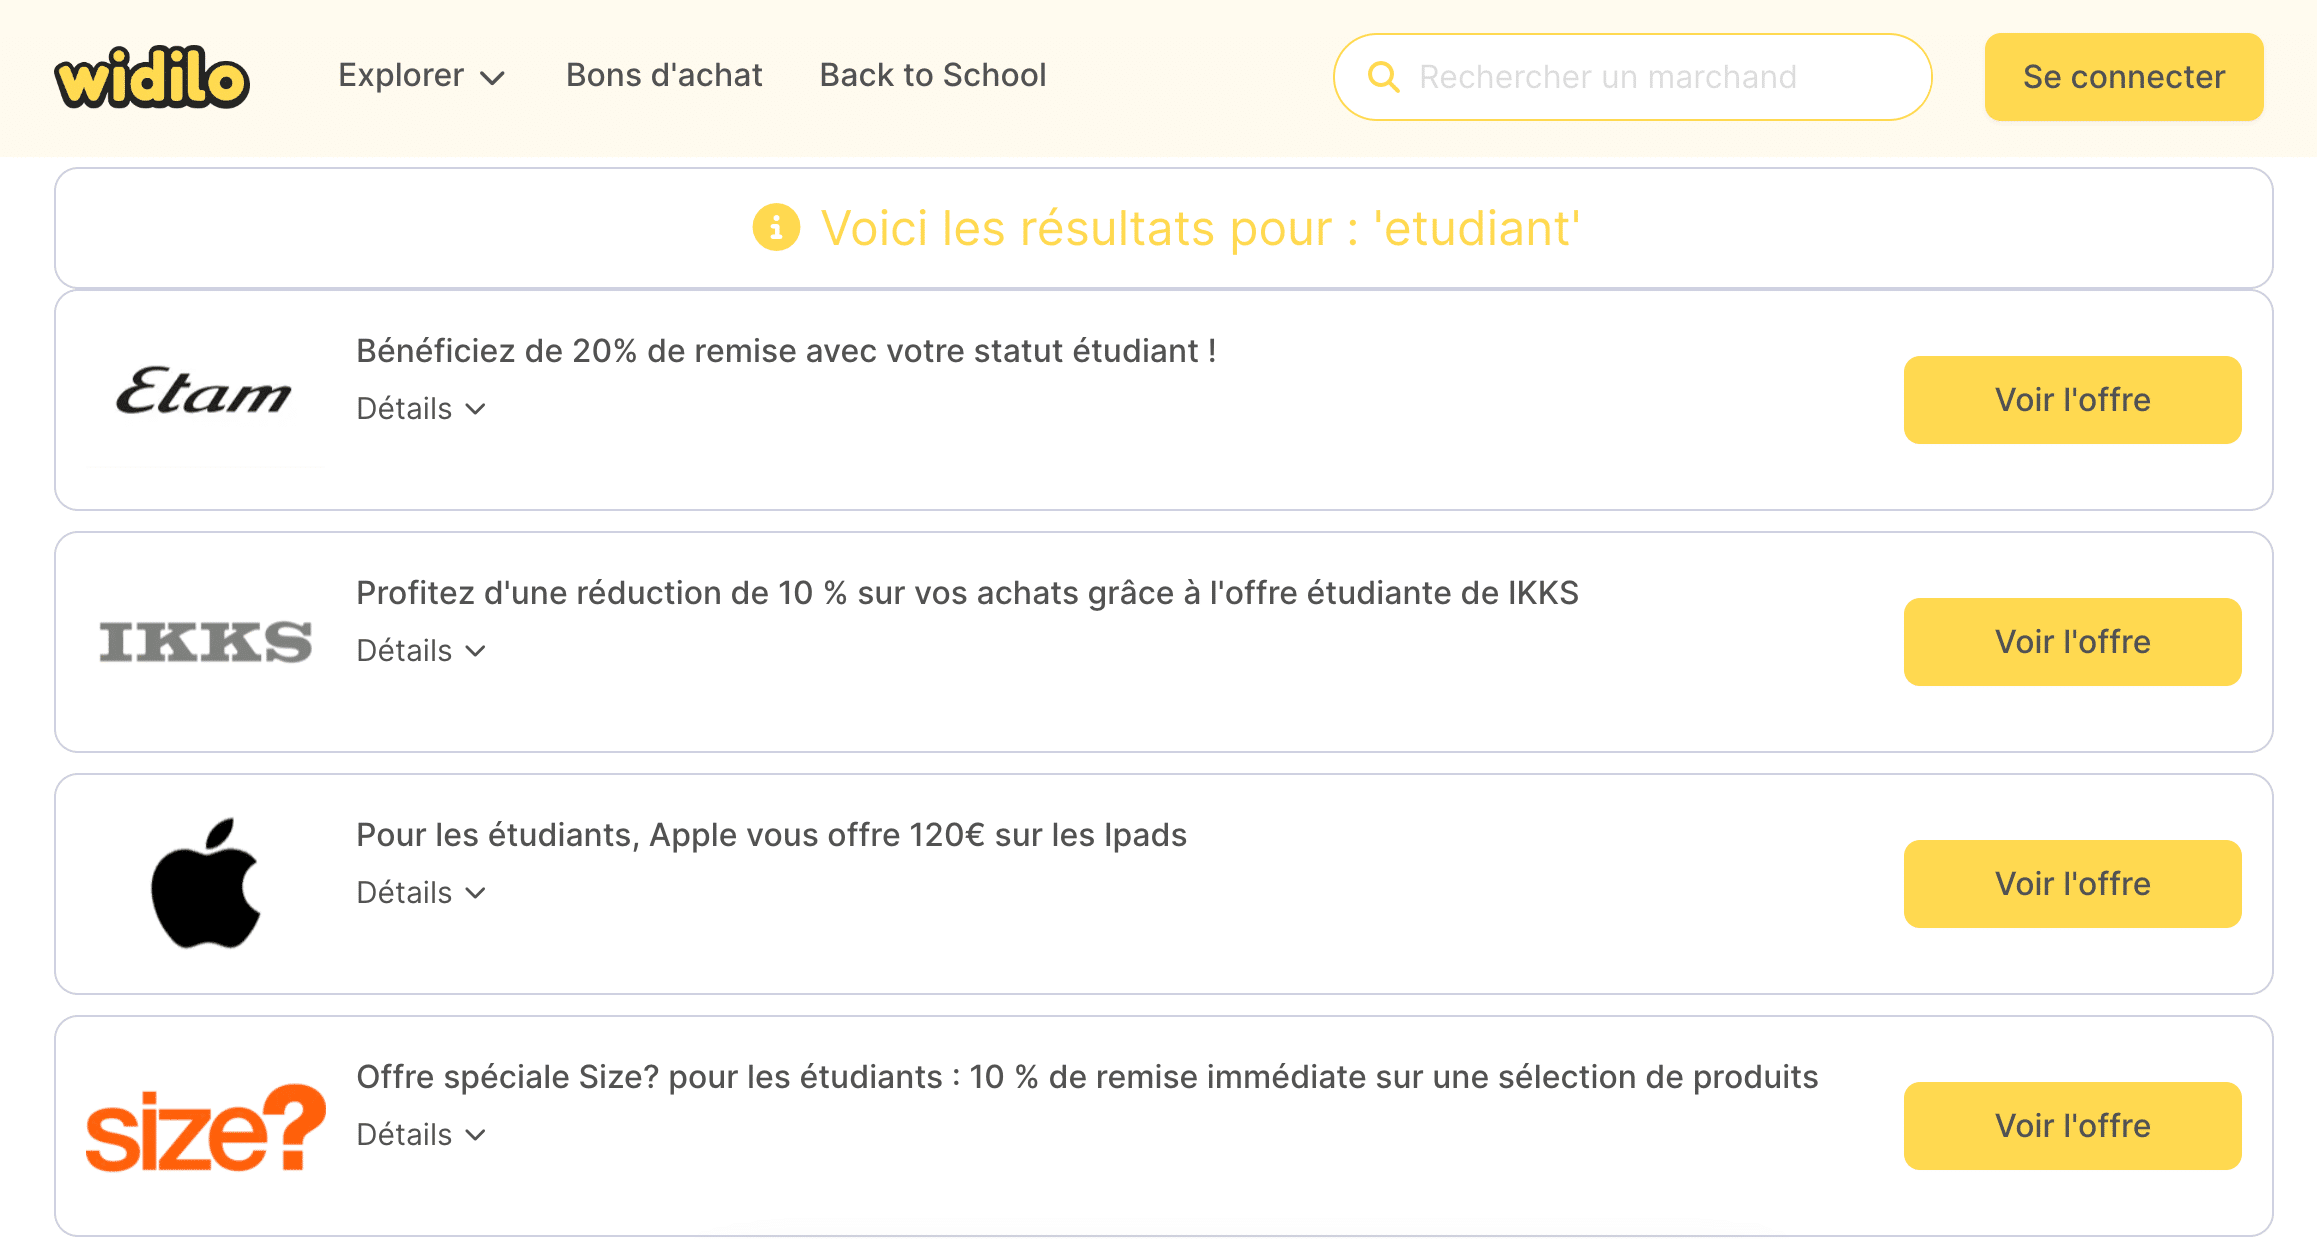Viewport: 2317px width, 1239px height.
Task: Click Se connecter
Action: tap(2123, 76)
